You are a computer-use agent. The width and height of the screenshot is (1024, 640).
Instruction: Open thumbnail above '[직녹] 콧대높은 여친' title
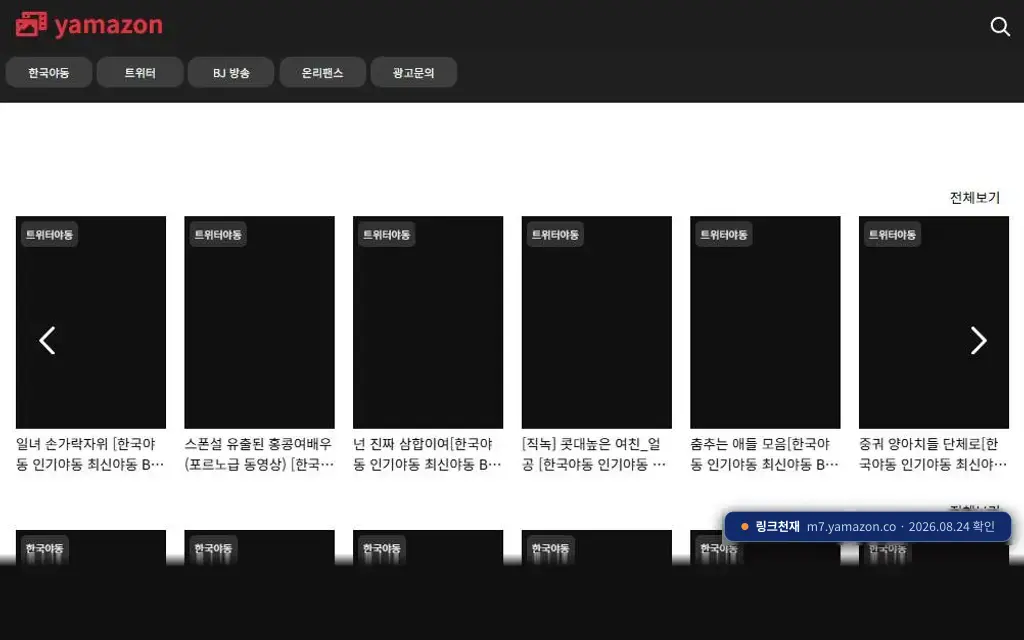pyautogui.click(x=596, y=322)
